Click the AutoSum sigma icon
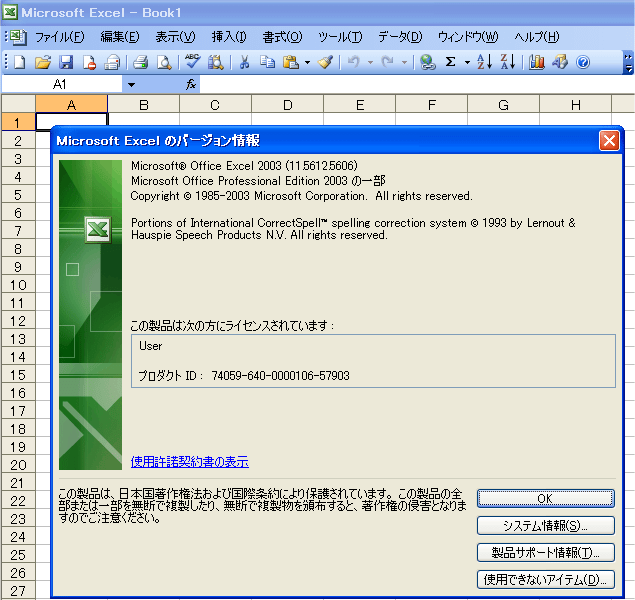The width and height of the screenshot is (635, 600). (x=450, y=62)
